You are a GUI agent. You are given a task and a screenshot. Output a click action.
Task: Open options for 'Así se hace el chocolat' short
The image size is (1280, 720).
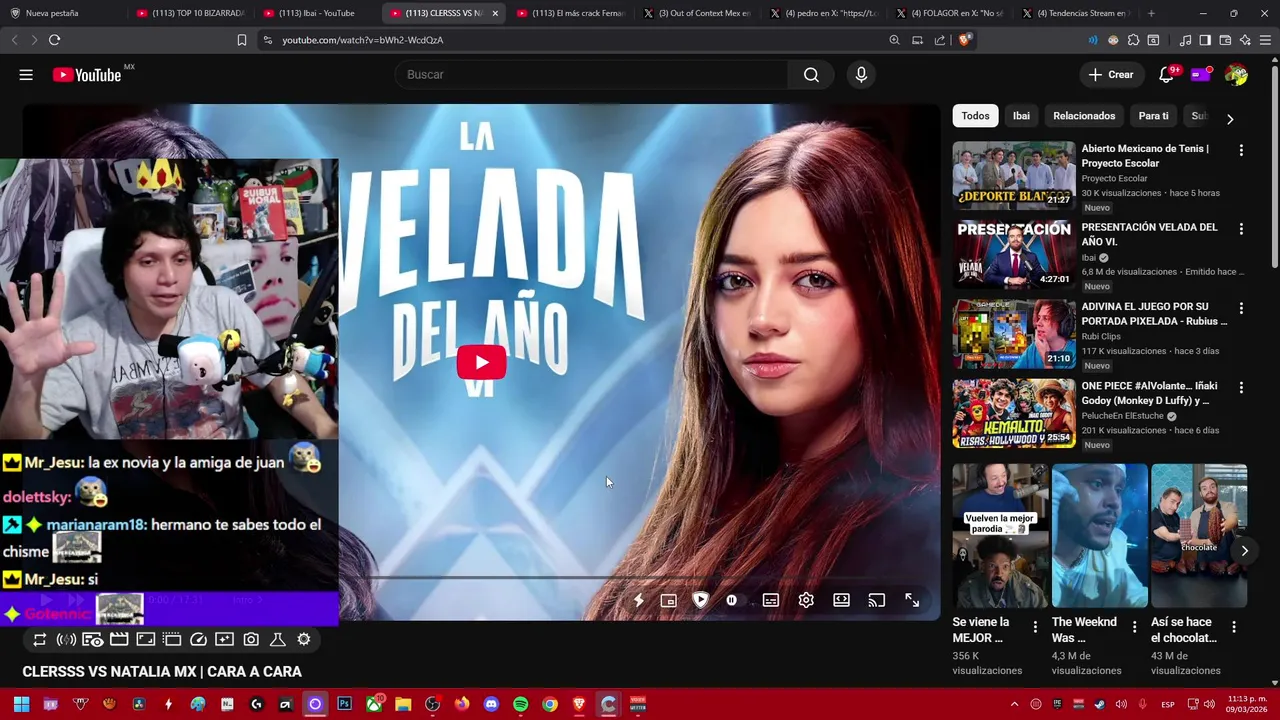pos(1233,627)
